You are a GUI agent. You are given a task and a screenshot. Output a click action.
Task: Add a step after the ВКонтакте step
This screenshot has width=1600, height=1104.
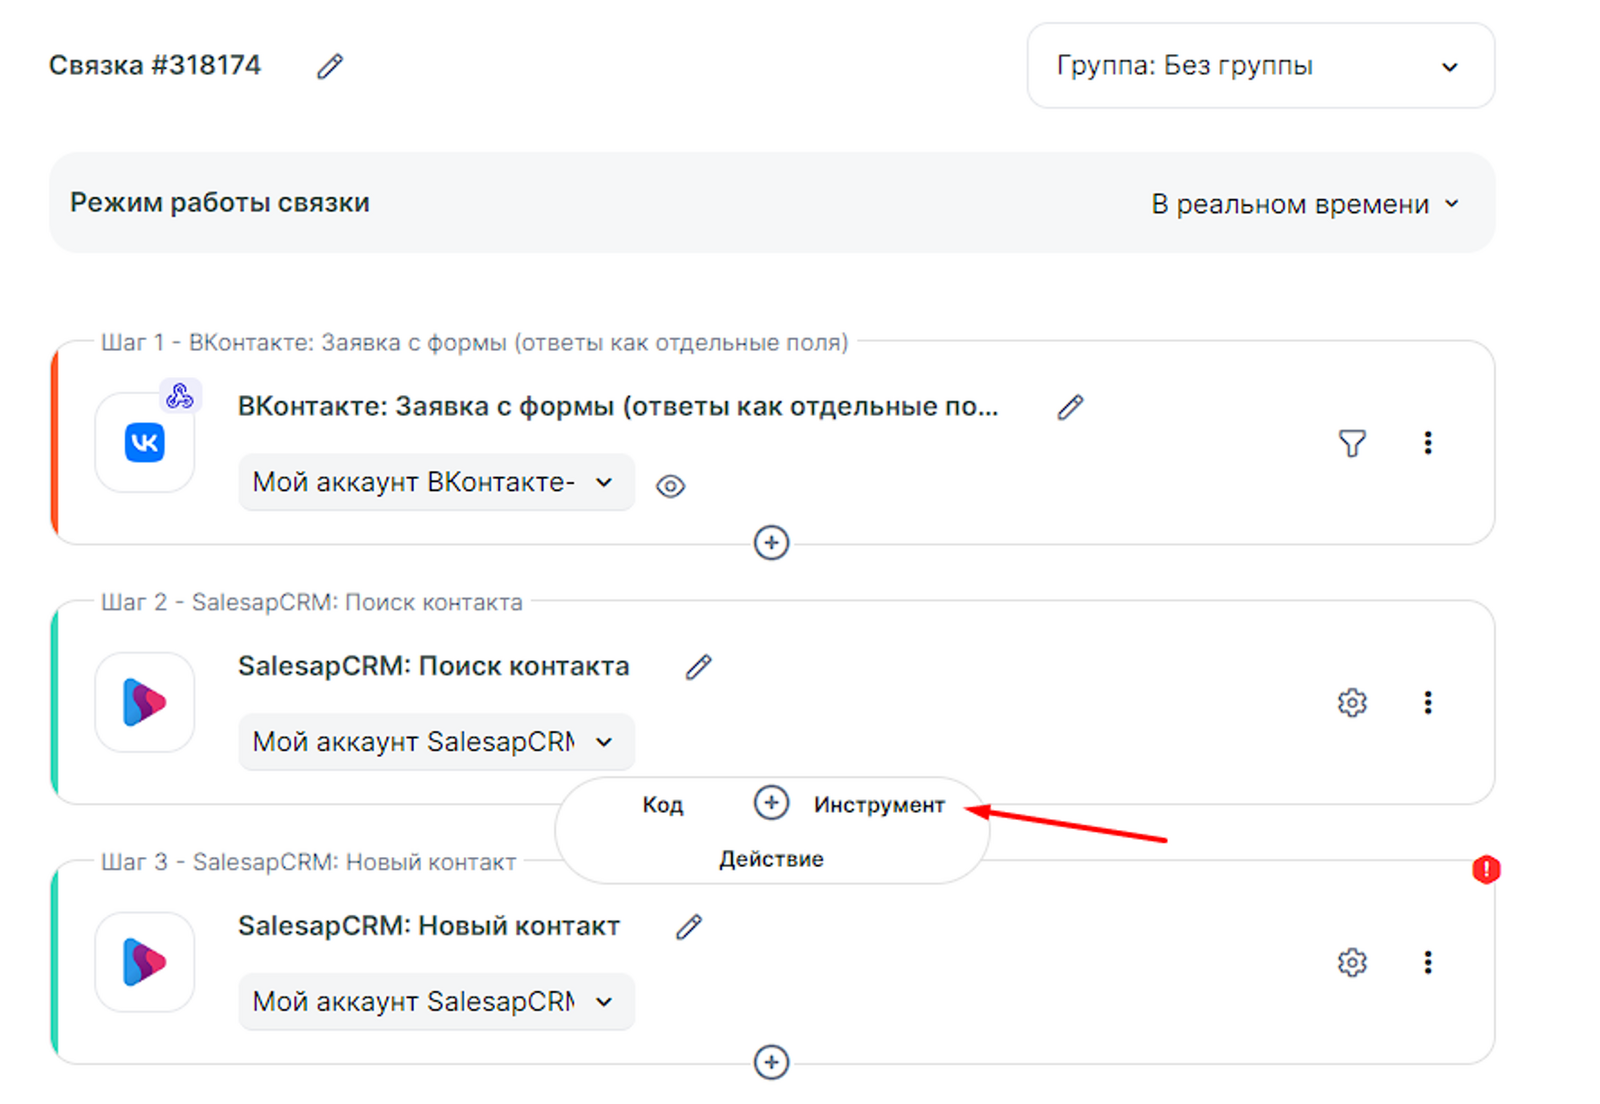[771, 543]
